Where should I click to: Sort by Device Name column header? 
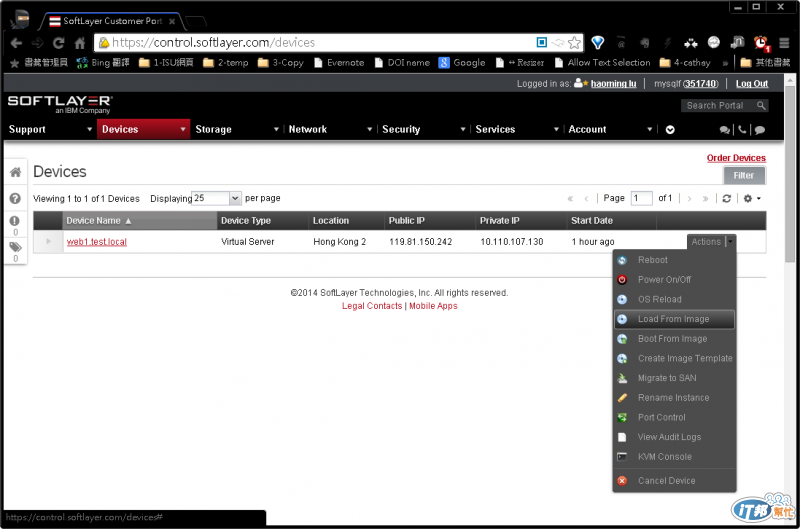tap(139, 221)
